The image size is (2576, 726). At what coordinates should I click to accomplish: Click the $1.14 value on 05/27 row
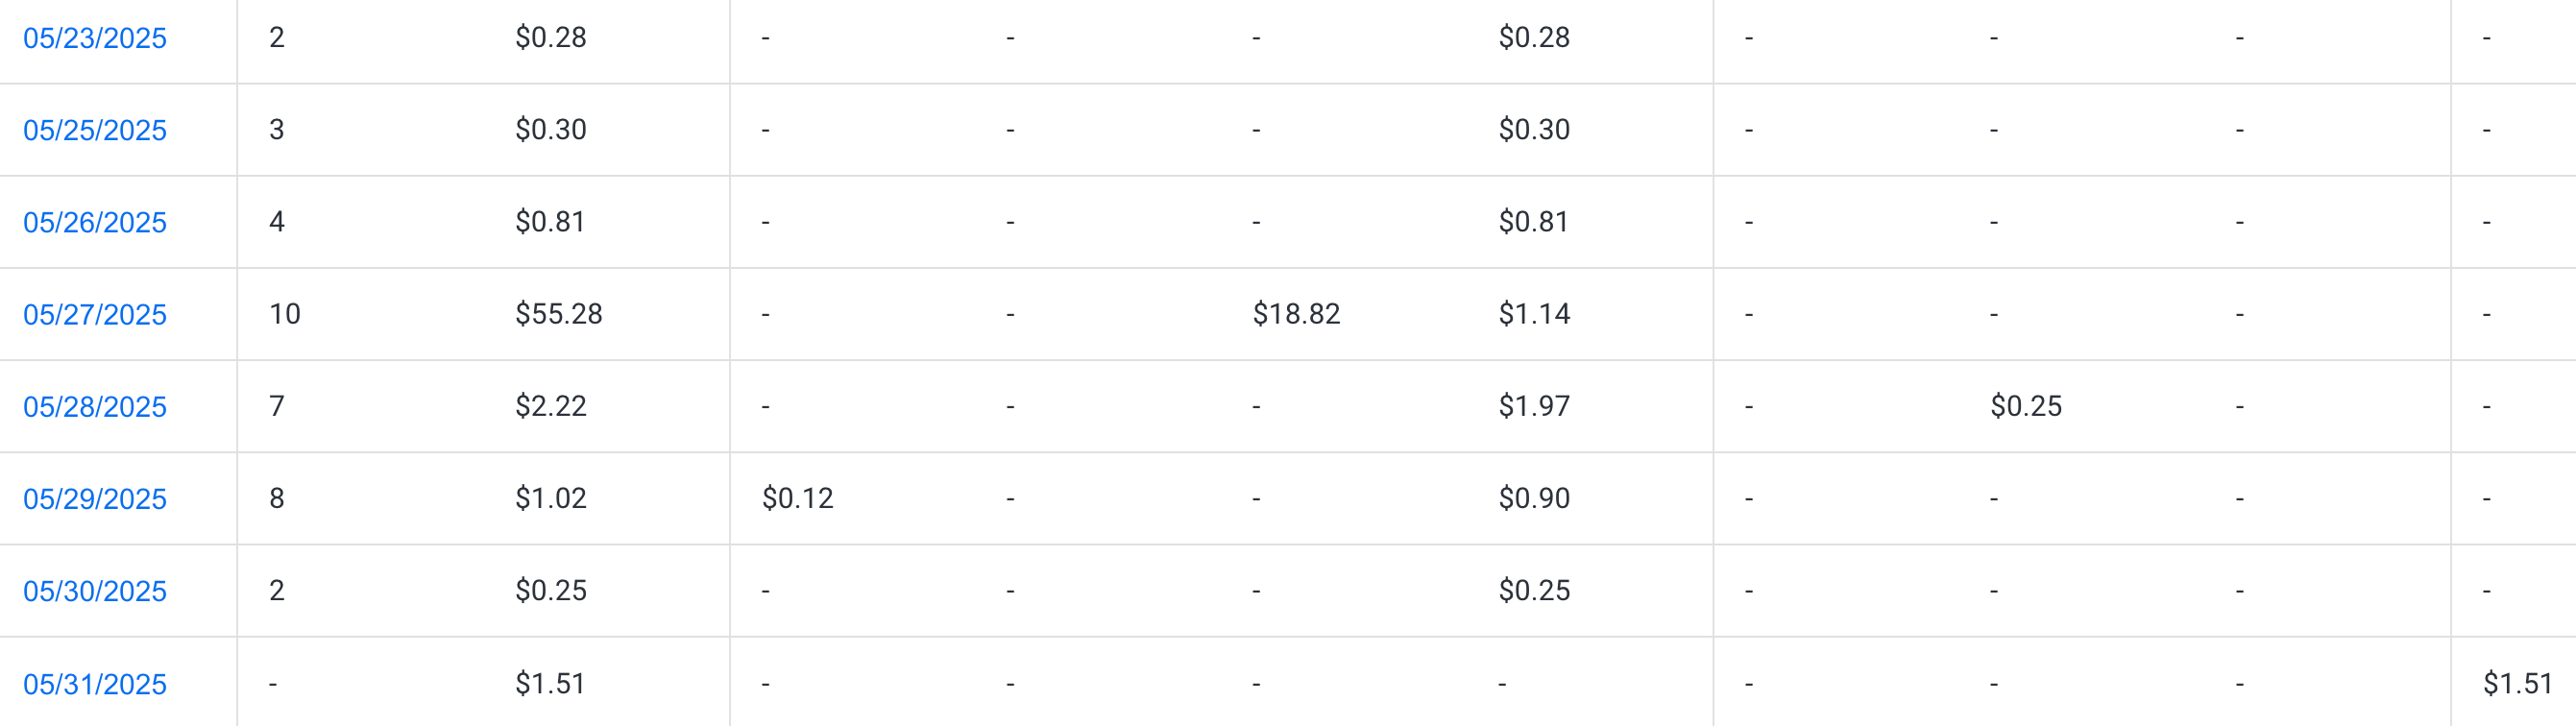[1534, 314]
